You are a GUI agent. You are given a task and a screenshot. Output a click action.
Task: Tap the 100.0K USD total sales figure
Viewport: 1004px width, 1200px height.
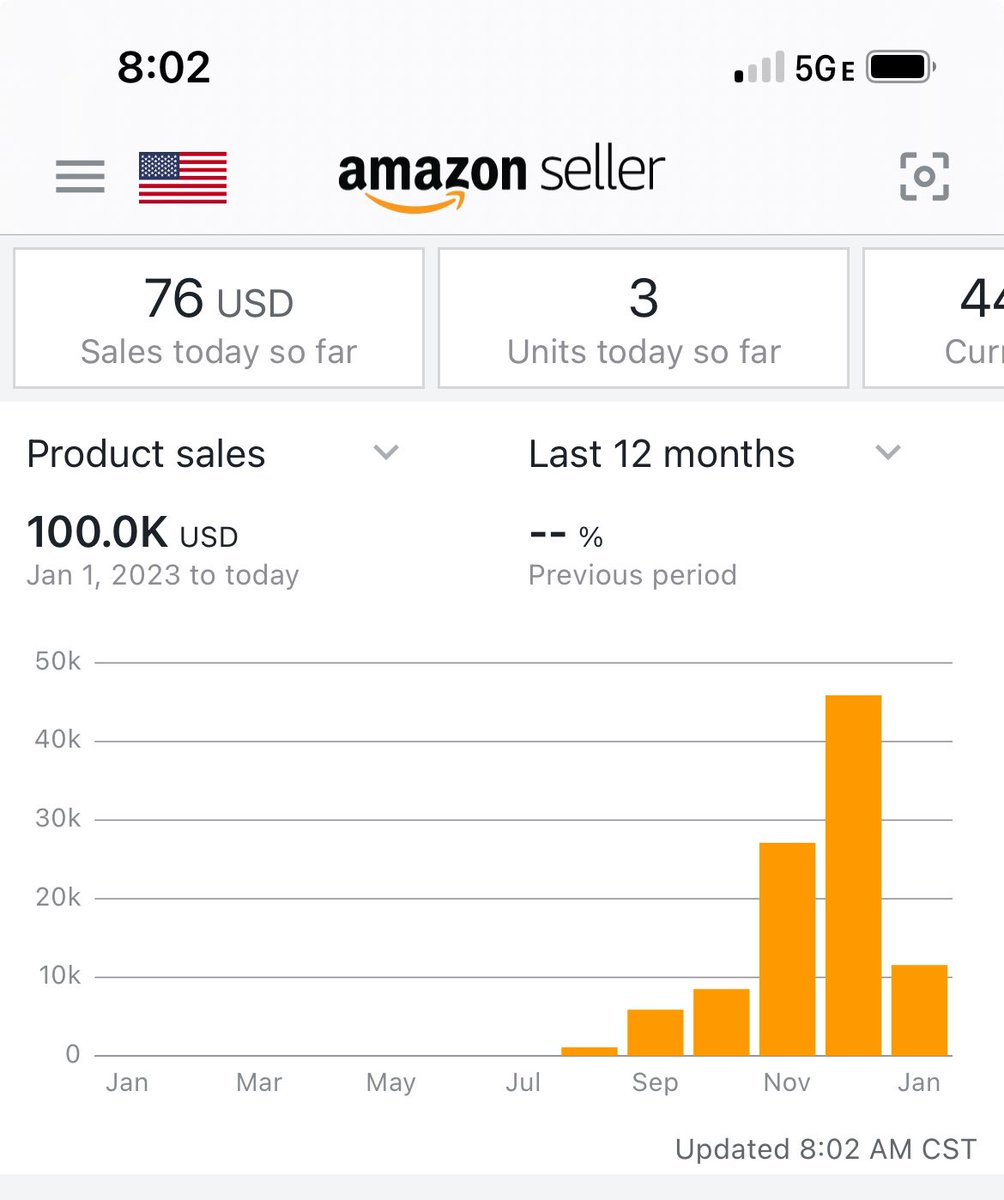132,533
